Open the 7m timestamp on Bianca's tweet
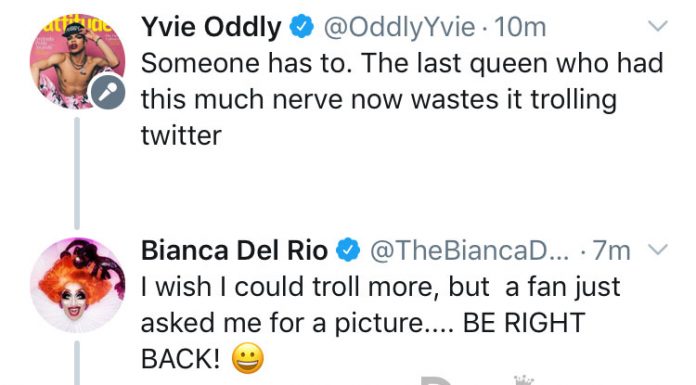The height and width of the screenshot is (385, 696). tap(612, 250)
